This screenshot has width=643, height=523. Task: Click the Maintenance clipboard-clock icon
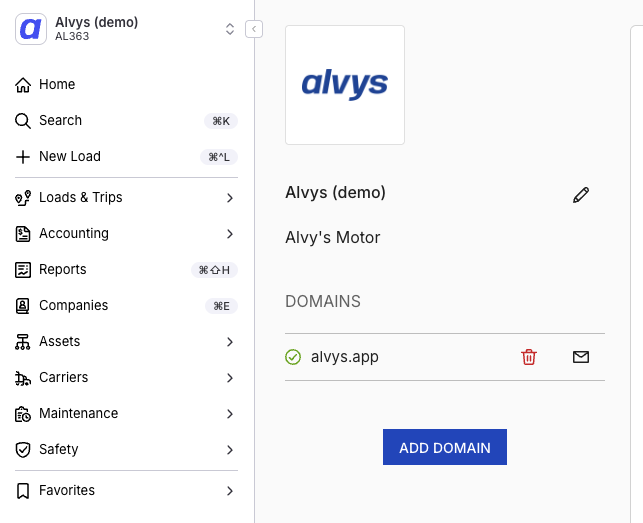pos(23,414)
